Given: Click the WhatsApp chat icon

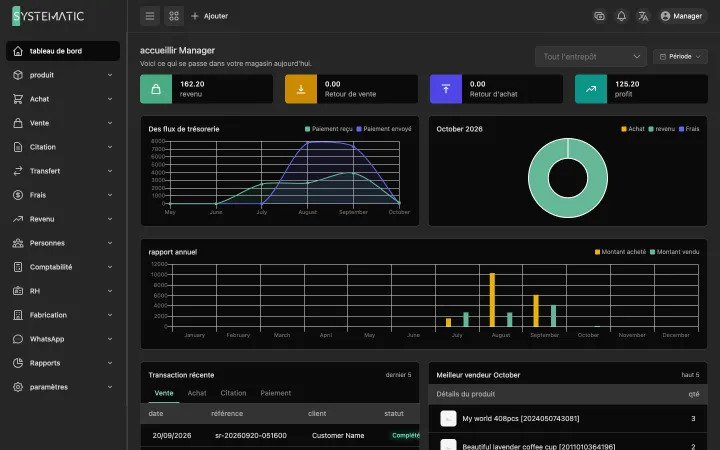Looking at the screenshot, I should pyautogui.click(x=18, y=339).
